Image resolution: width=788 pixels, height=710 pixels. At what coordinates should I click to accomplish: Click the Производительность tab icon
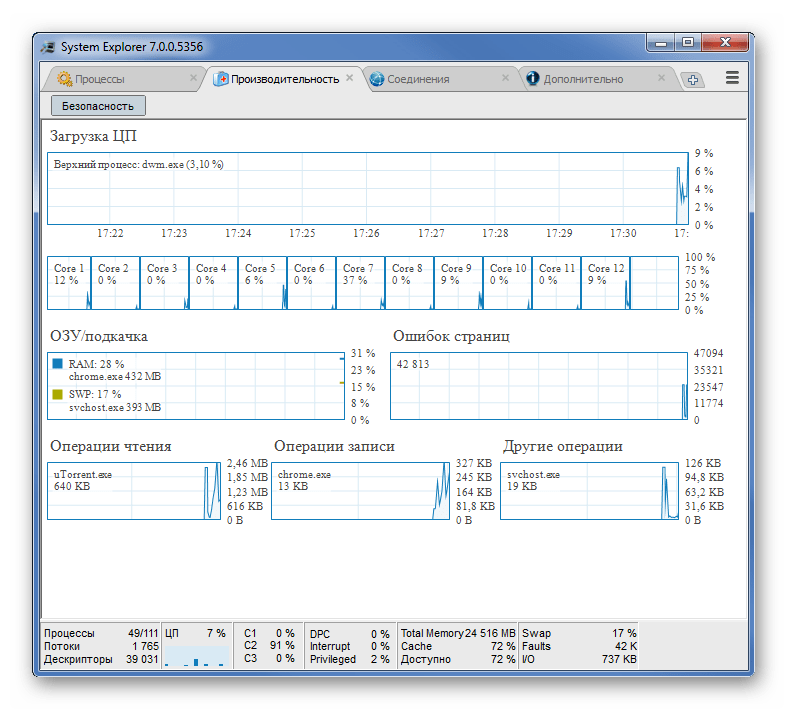click(221, 79)
